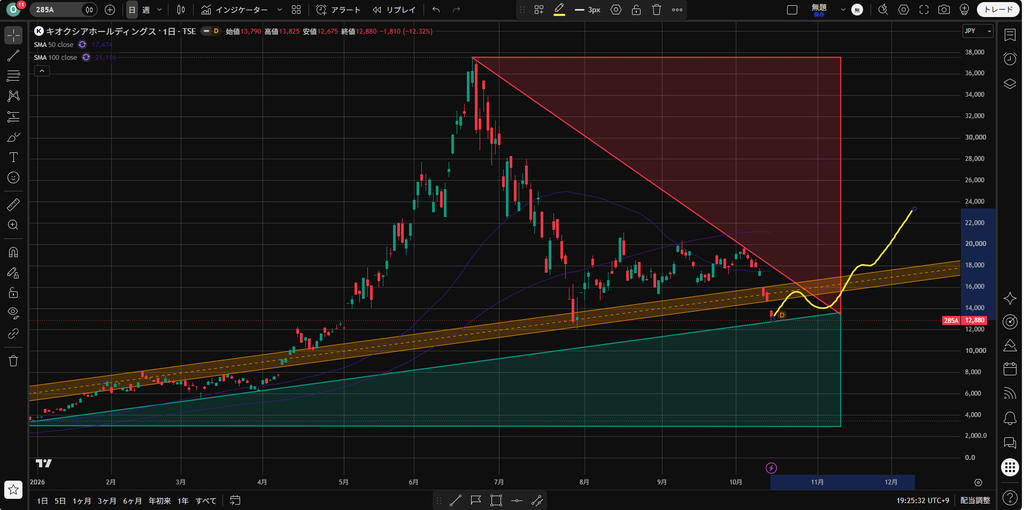Image resolution: width=1024 pixels, height=510 pixels.
Task: Open the help center question icon
Action: (x=1010, y=497)
